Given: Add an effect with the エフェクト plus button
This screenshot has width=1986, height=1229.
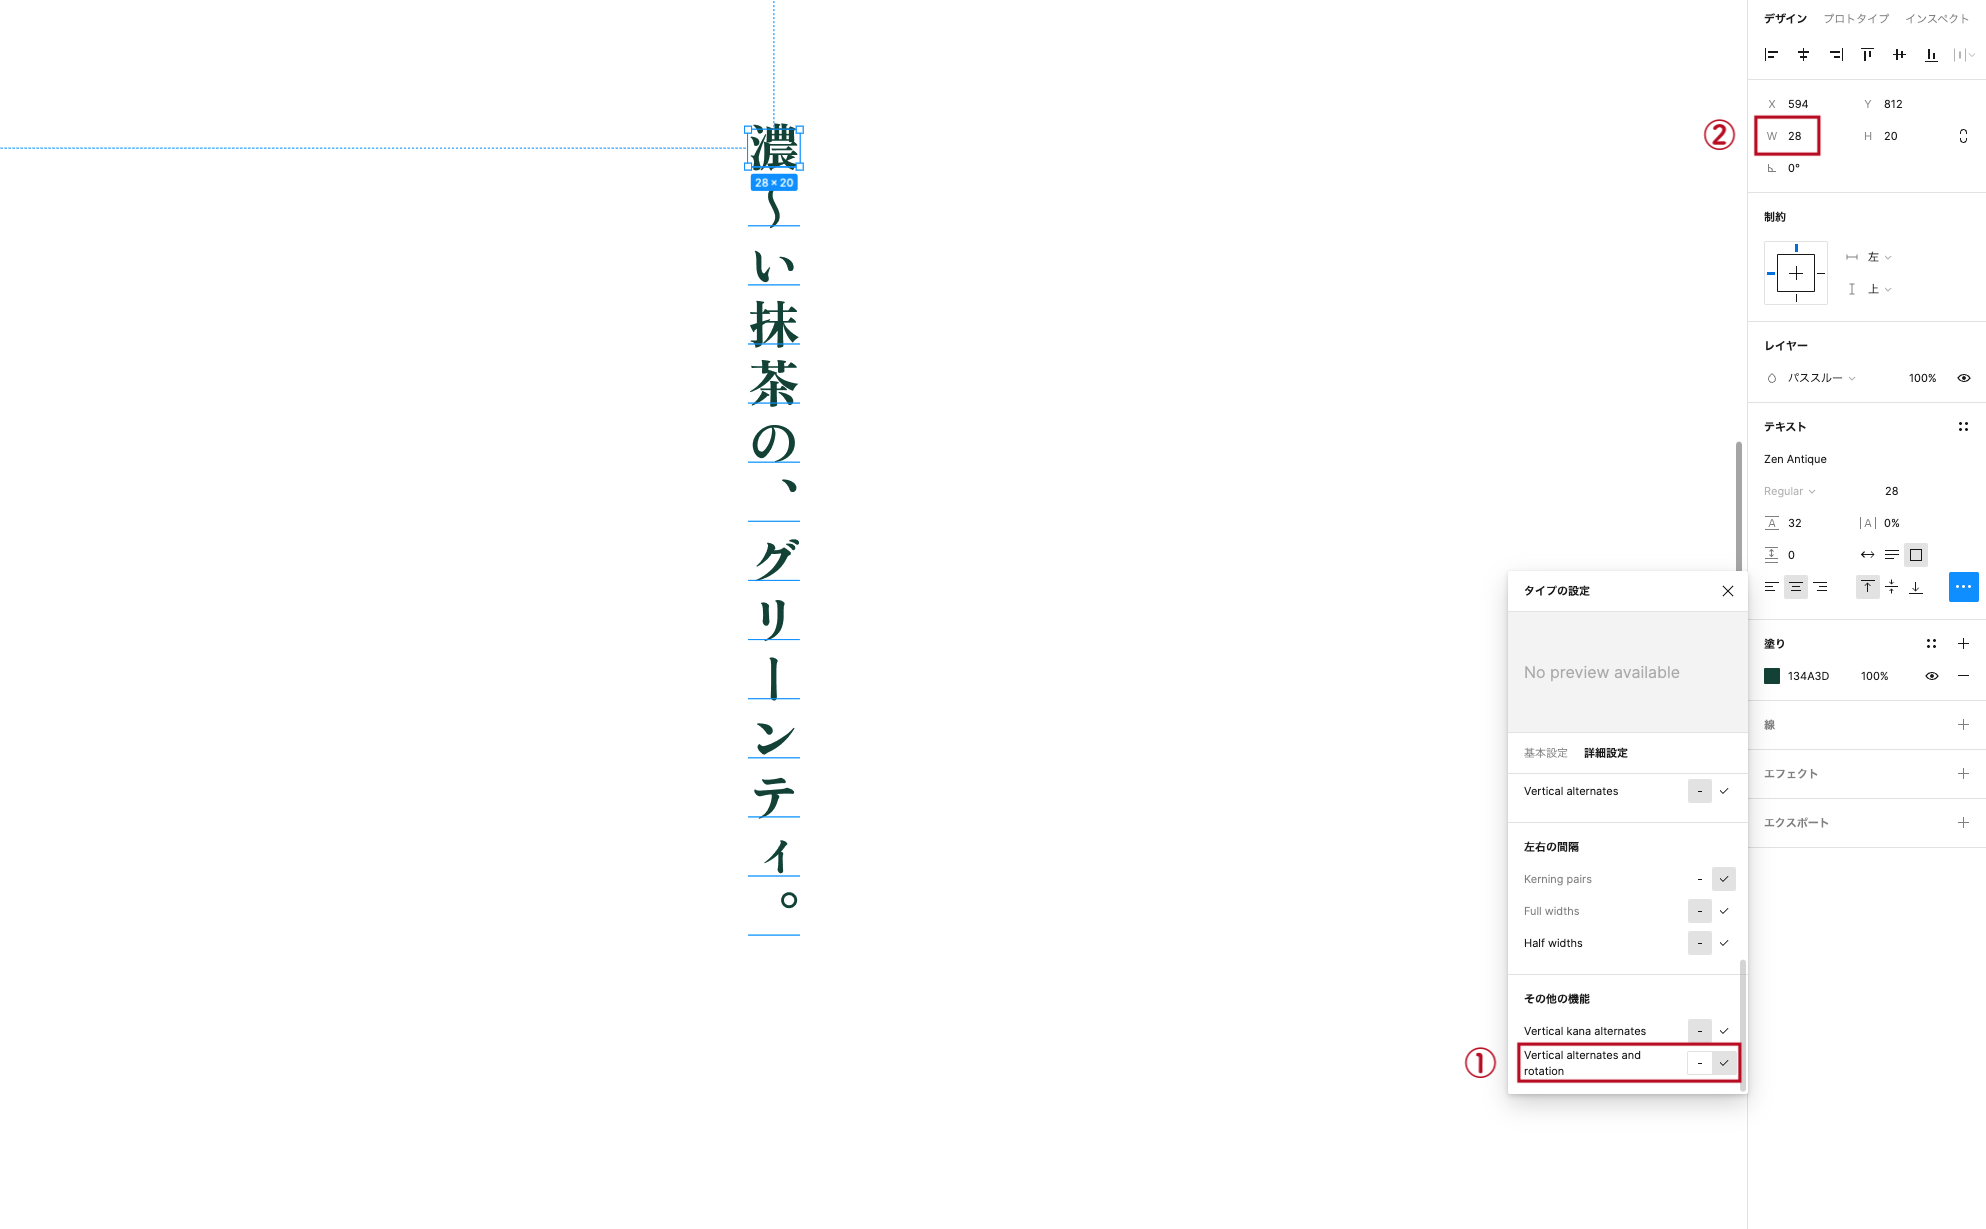Looking at the screenshot, I should pos(1963,773).
